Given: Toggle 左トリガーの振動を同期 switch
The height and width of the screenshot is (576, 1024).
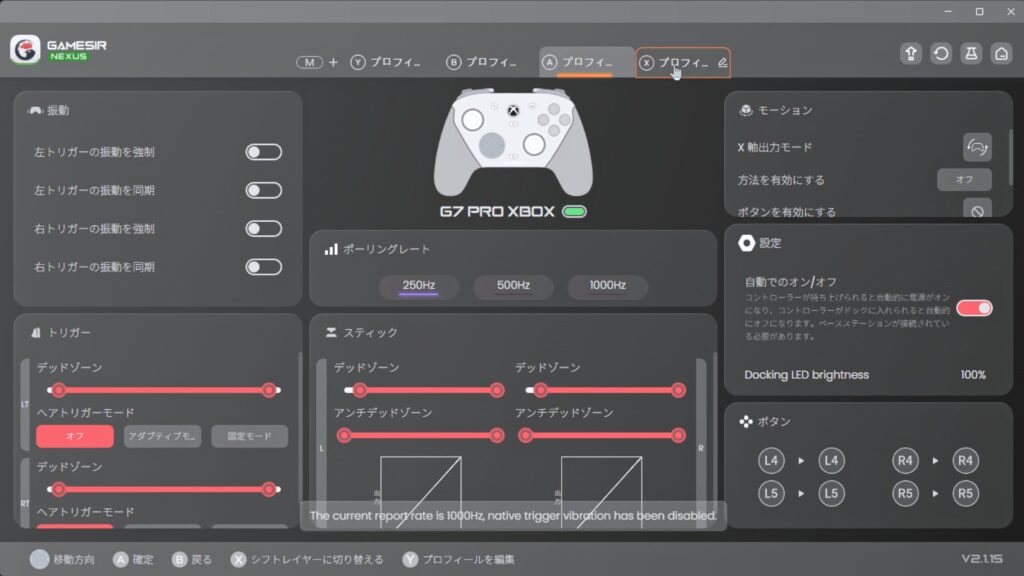Looking at the screenshot, I should 264,190.
